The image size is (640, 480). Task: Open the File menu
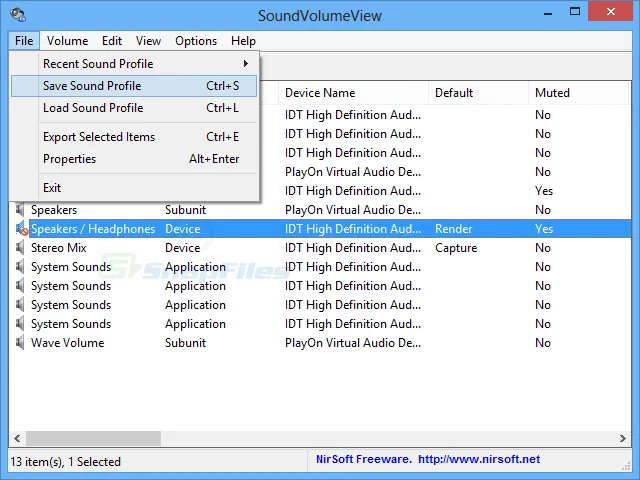pyautogui.click(x=24, y=41)
